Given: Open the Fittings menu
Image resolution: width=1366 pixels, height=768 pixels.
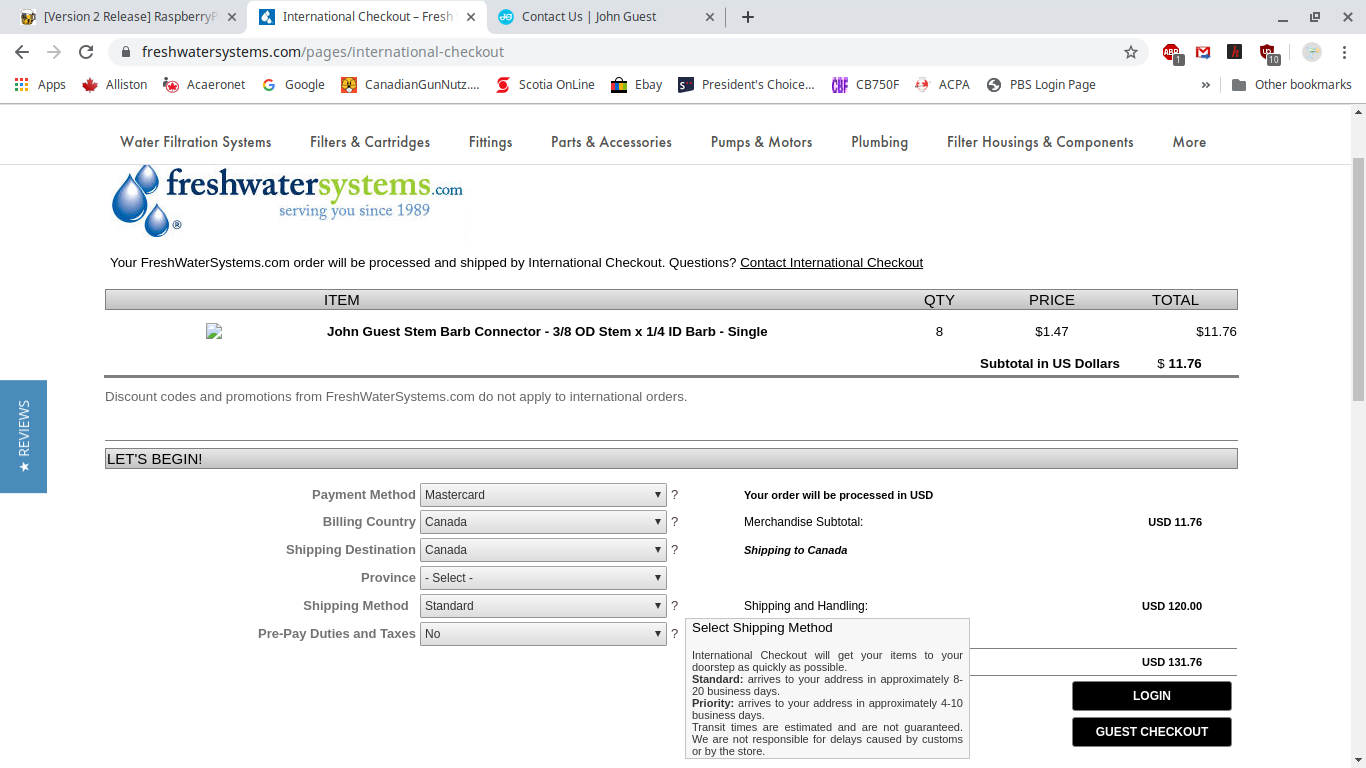Looking at the screenshot, I should (x=490, y=142).
